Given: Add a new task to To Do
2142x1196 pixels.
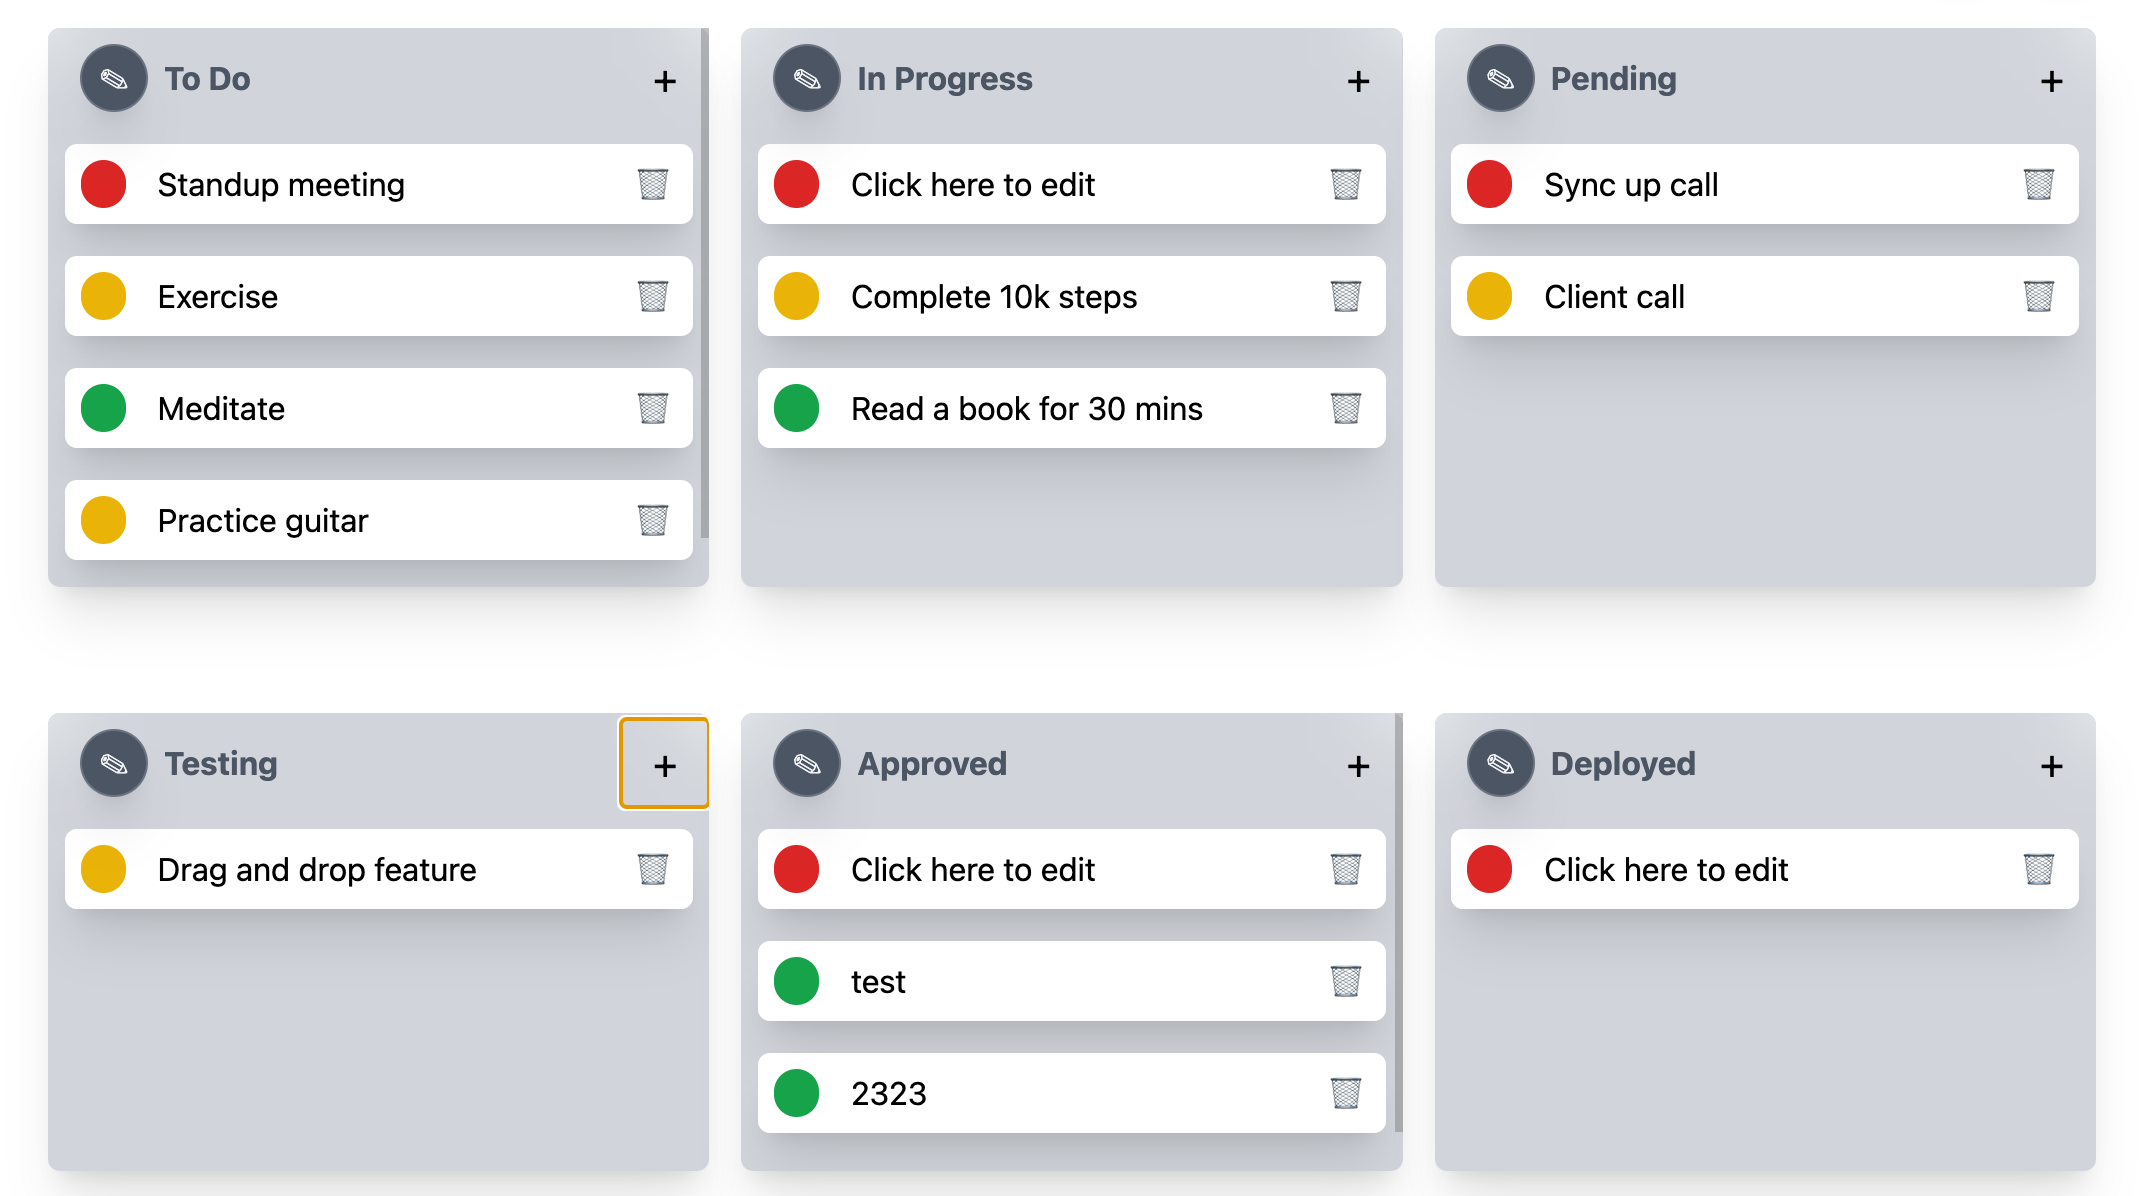Looking at the screenshot, I should point(665,81).
